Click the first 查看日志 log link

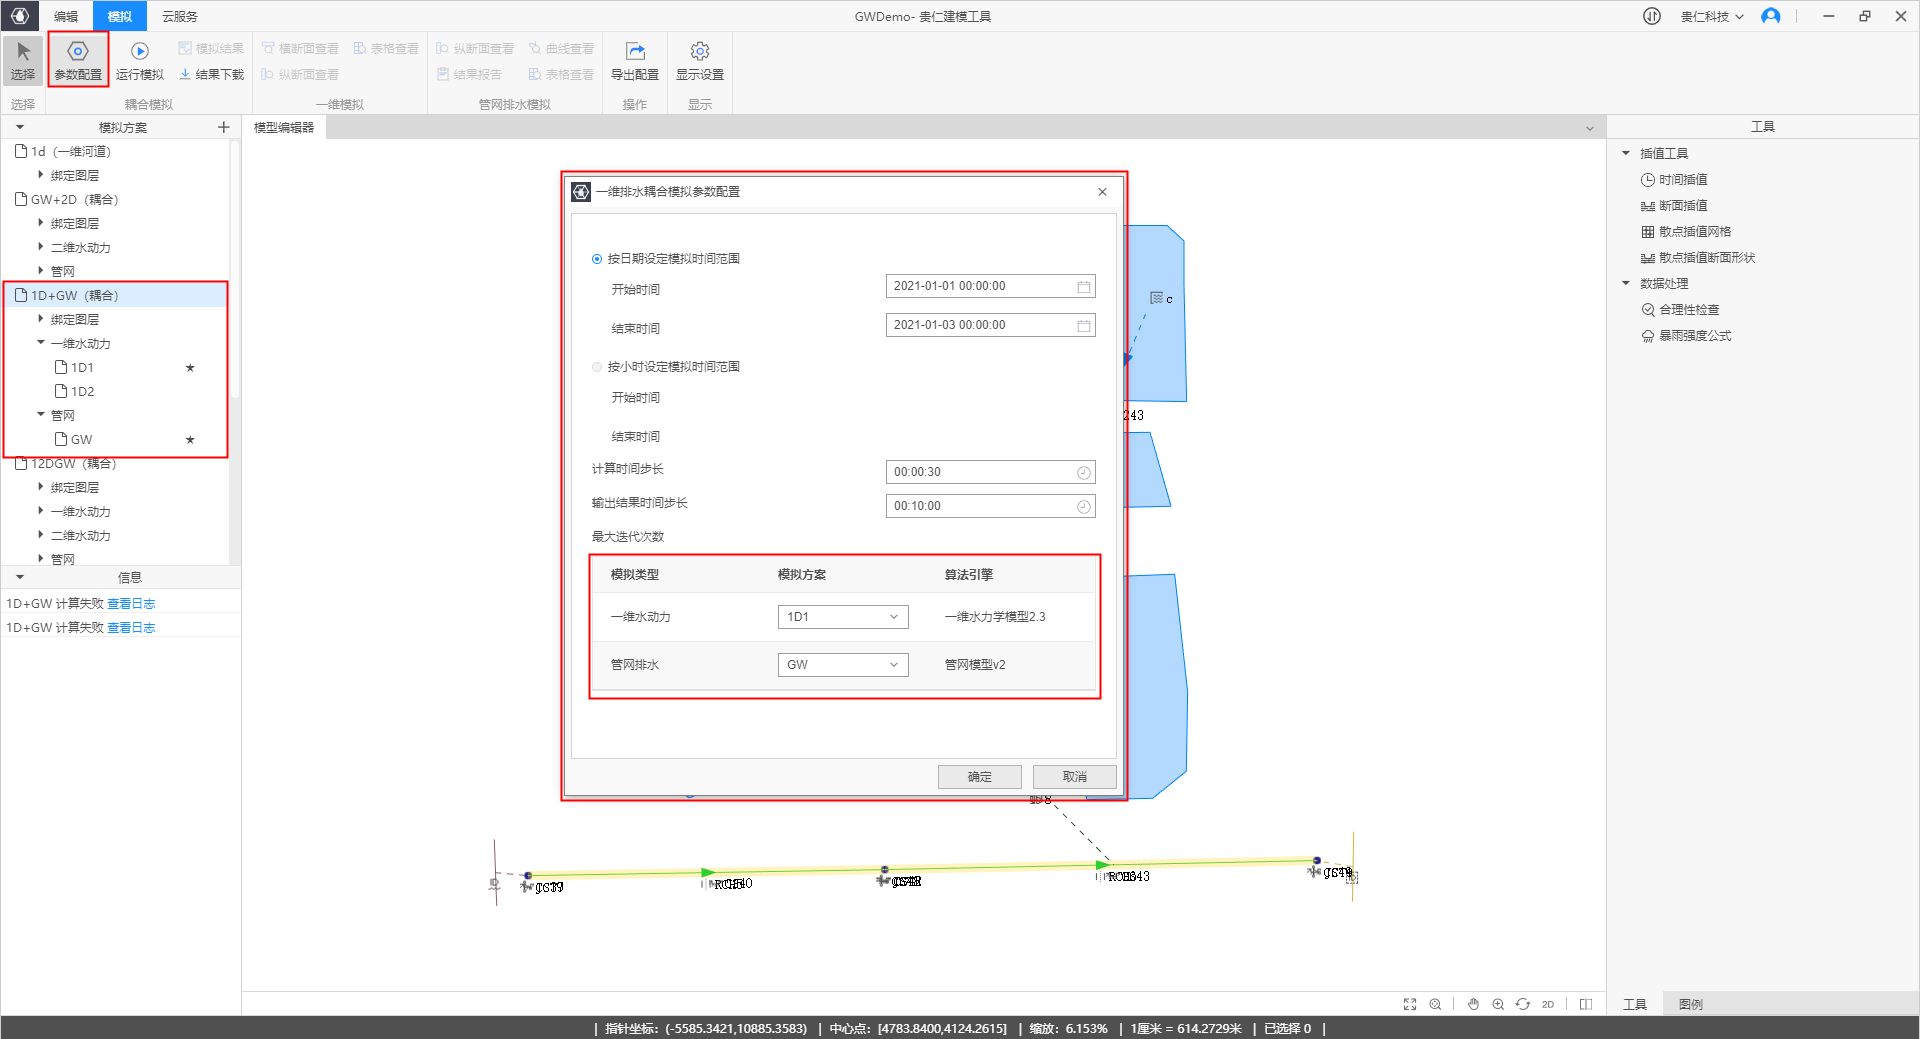[x=131, y=604]
